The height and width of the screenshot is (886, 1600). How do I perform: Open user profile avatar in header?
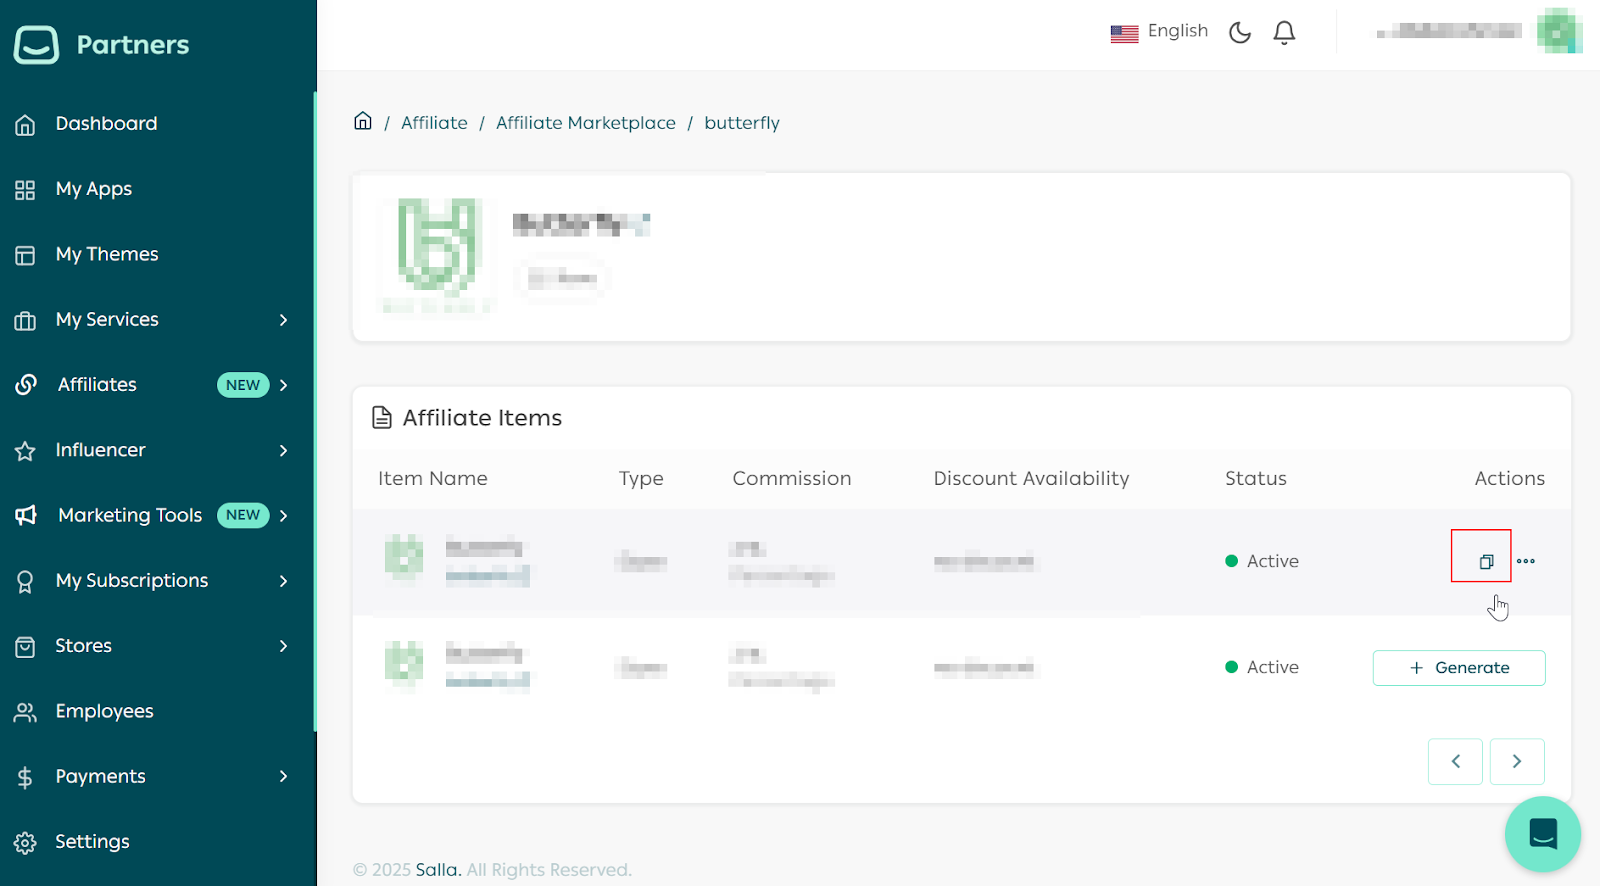pyautogui.click(x=1557, y=31)
